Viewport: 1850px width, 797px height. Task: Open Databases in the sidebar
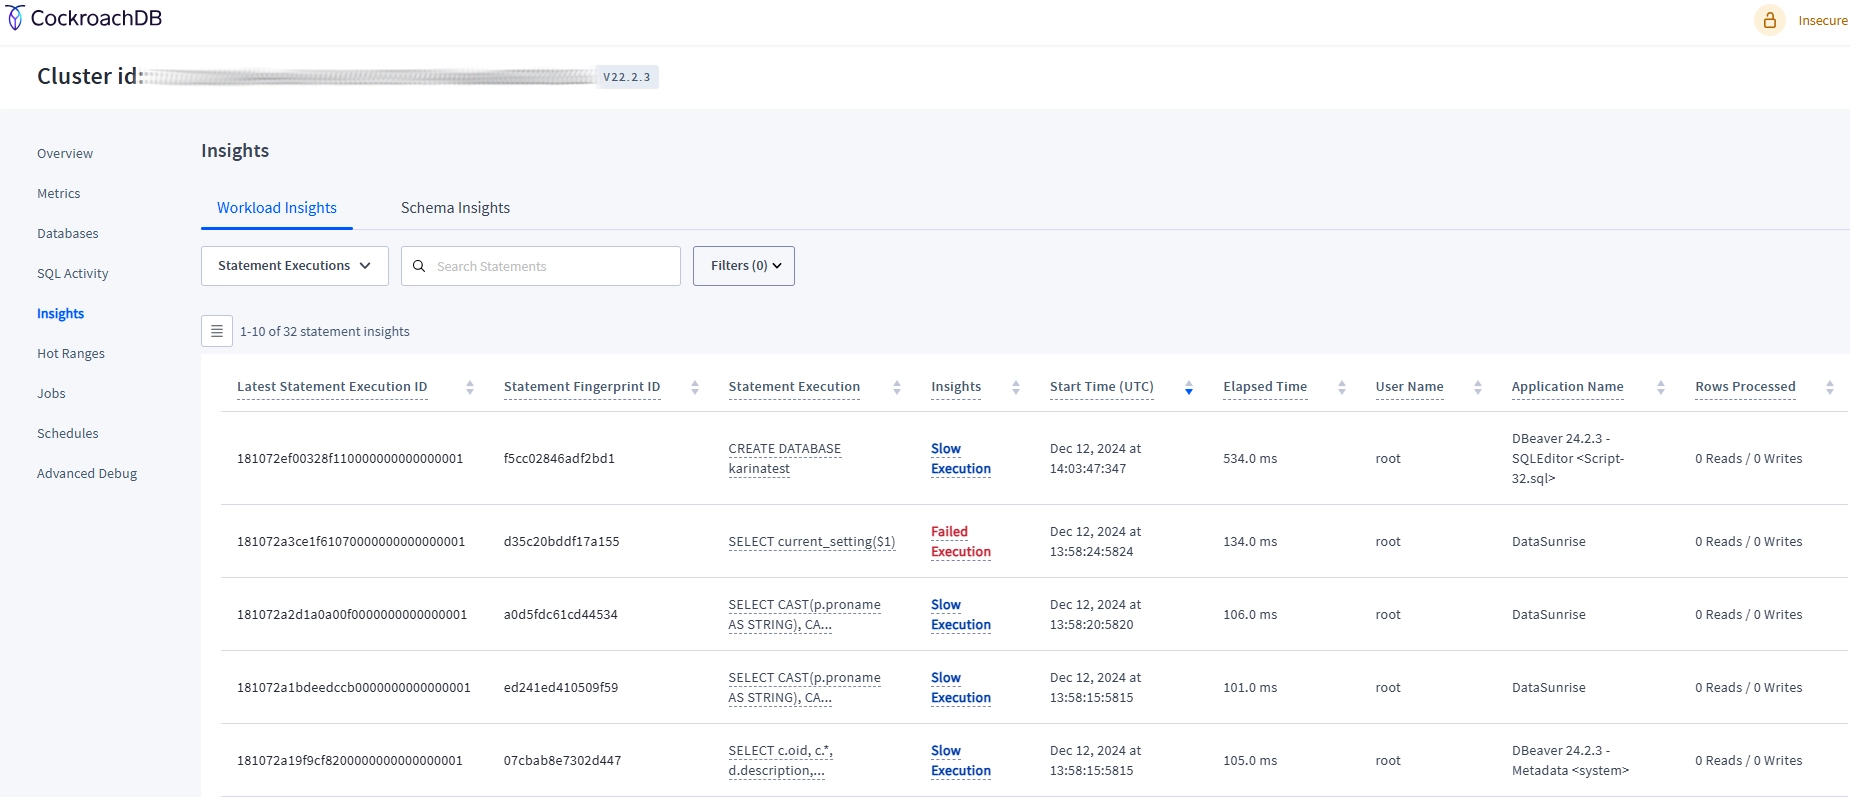pyautogui.click(x=68, y=233)
